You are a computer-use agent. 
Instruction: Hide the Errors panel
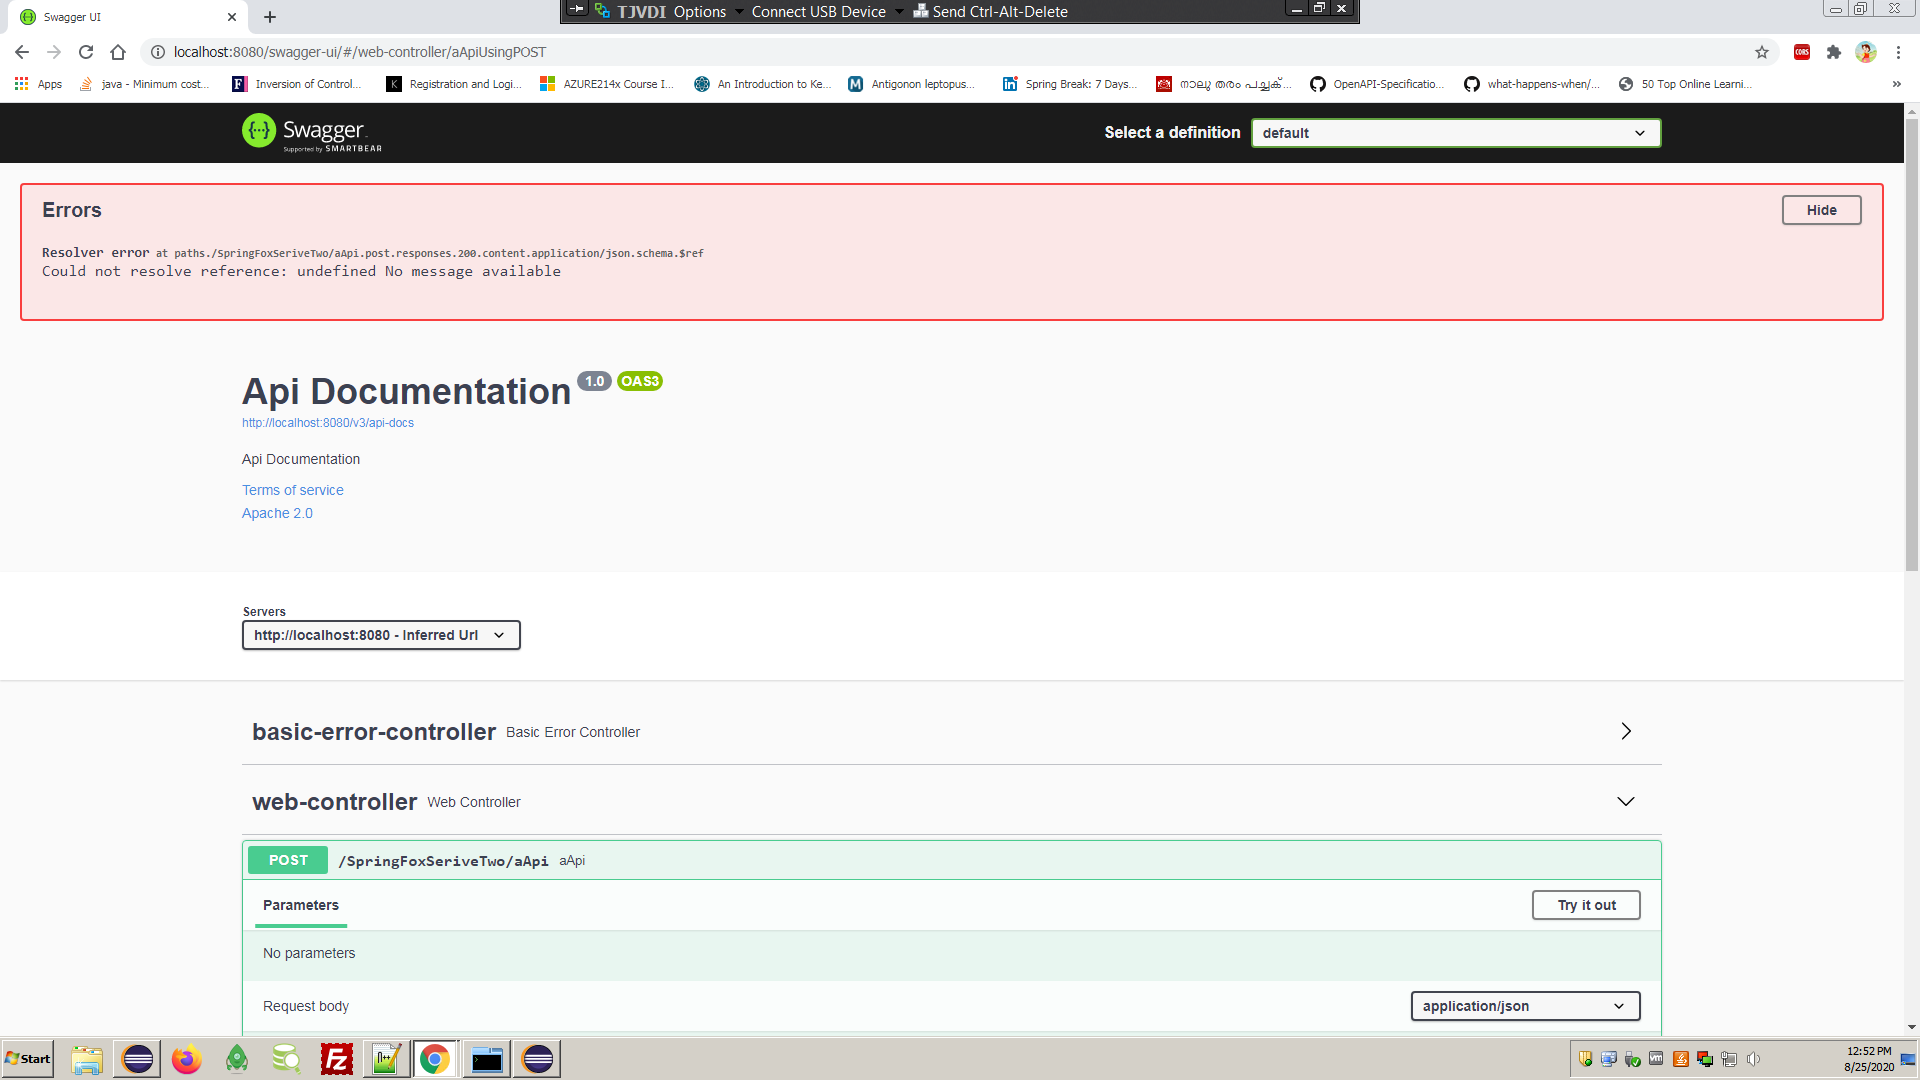pos(1821,210)
